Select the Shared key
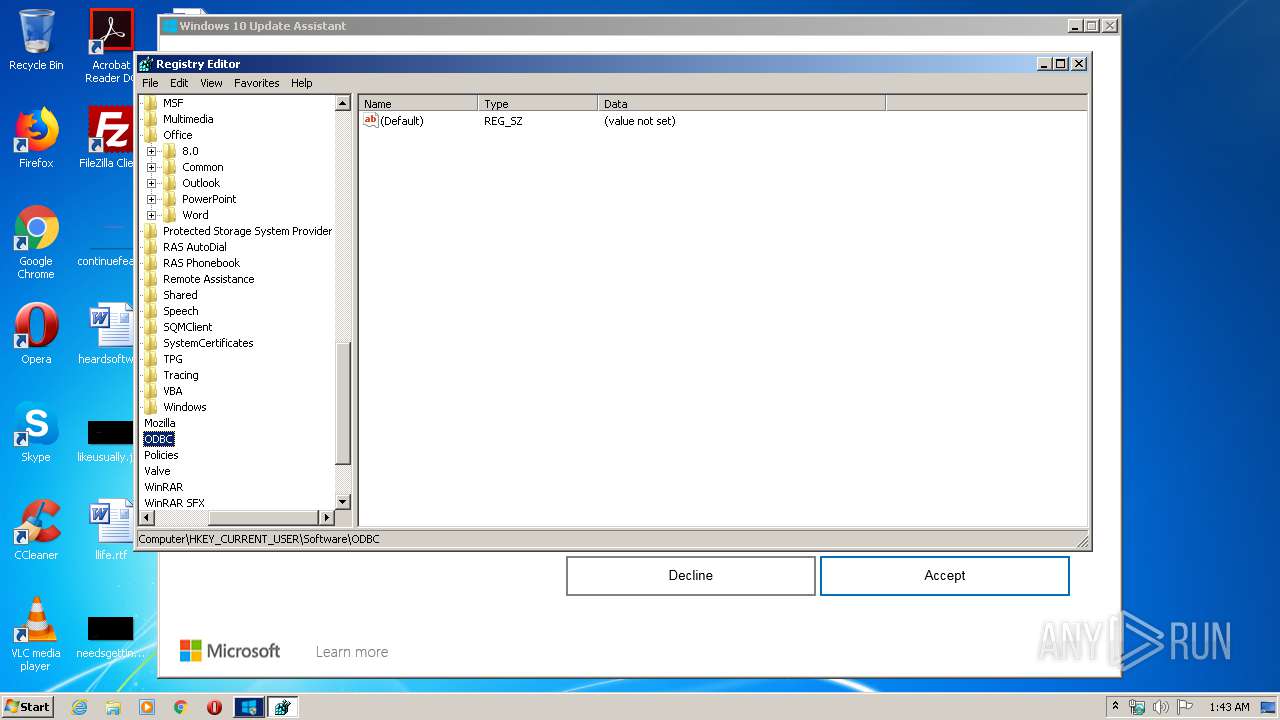This screenshot has width=1280, height=720. 180,295
